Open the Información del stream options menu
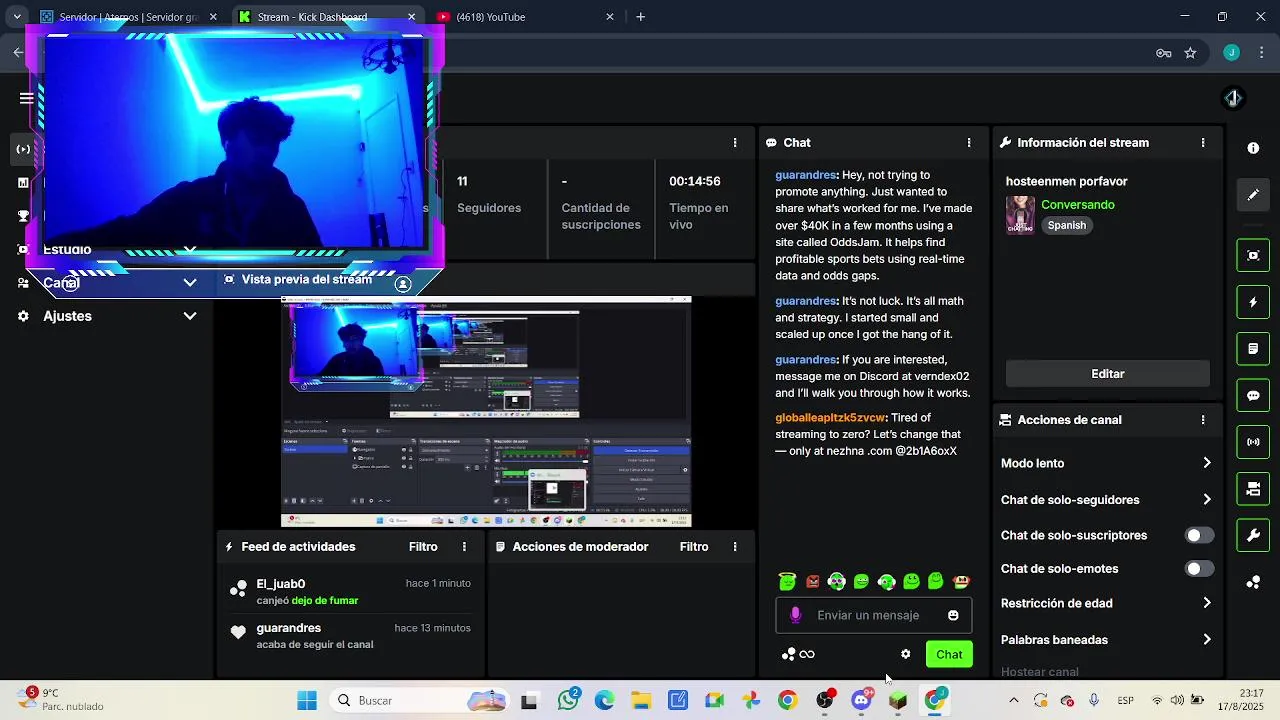The image size is (1280, 720). coord(1203,143)
